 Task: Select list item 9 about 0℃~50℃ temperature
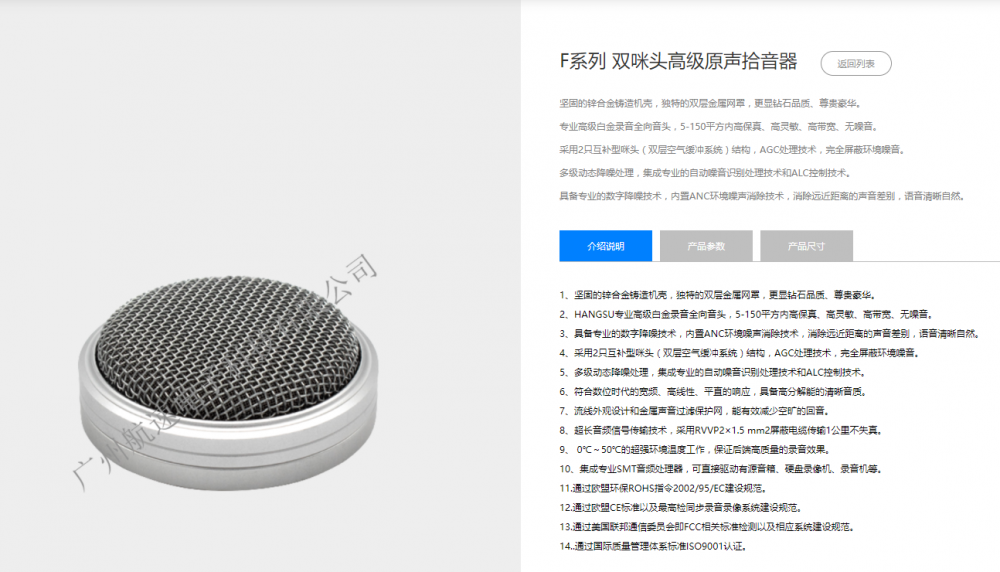tap(695, 450)
